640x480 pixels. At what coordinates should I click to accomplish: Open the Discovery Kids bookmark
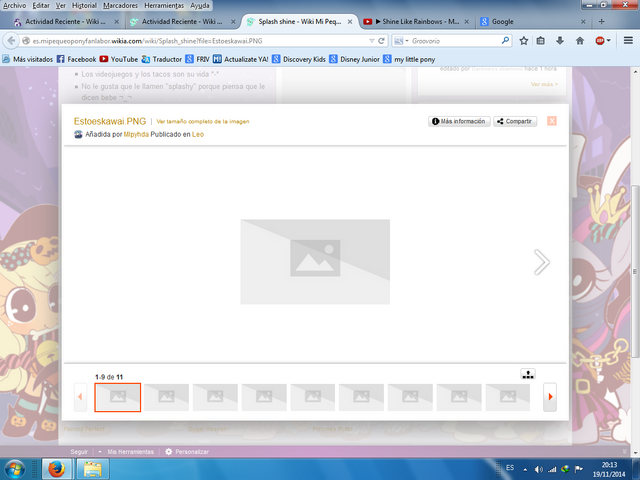pyautogui.click(x=299, y=59)
